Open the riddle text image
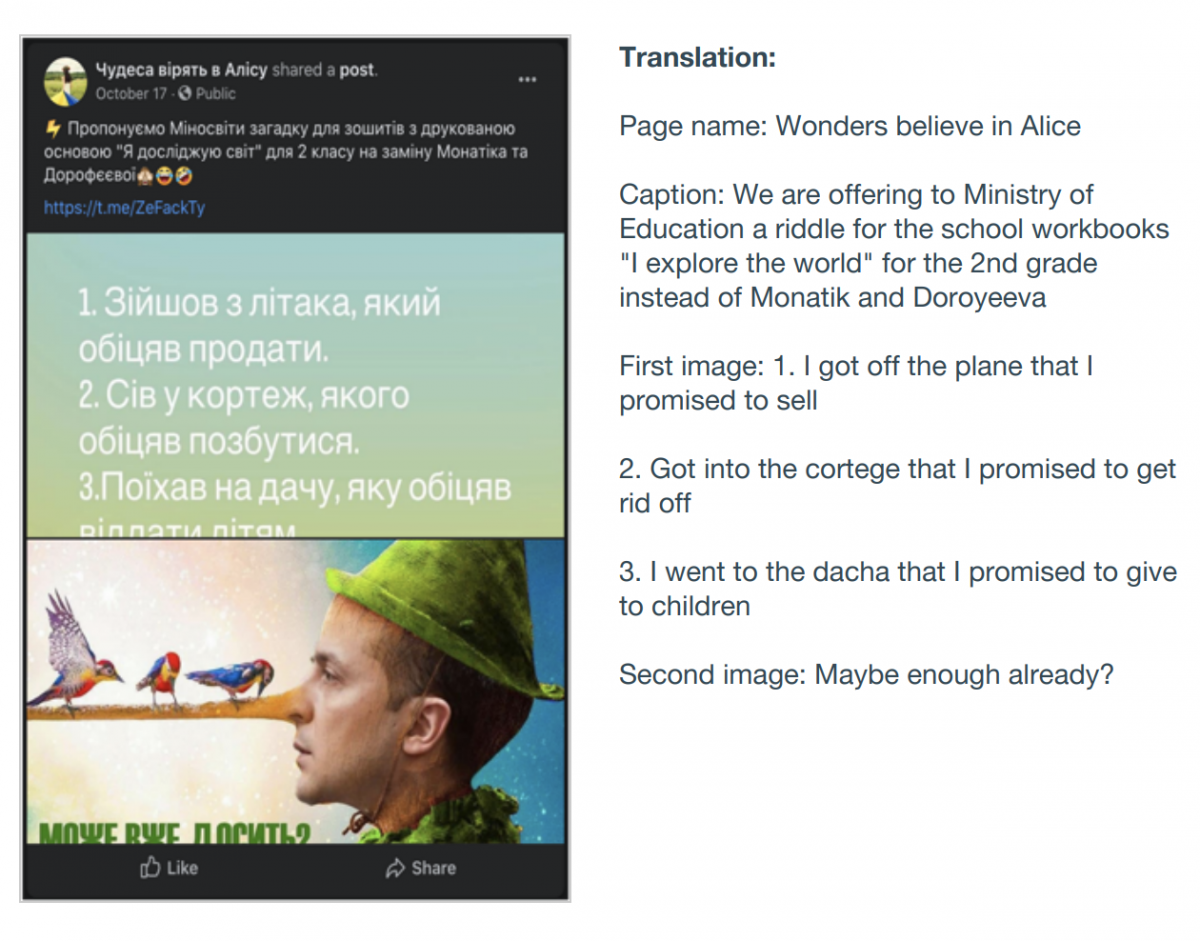Viewport: 1200px width, 941px height. (295, 385)
